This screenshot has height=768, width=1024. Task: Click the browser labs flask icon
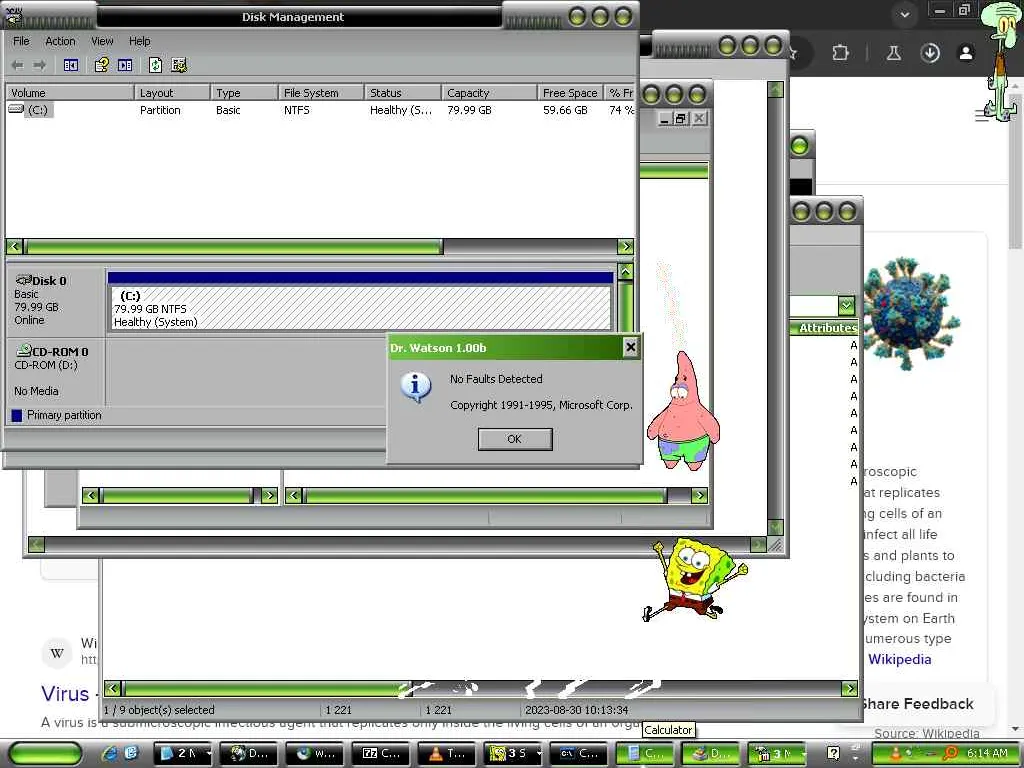click(x=893, y=53)
